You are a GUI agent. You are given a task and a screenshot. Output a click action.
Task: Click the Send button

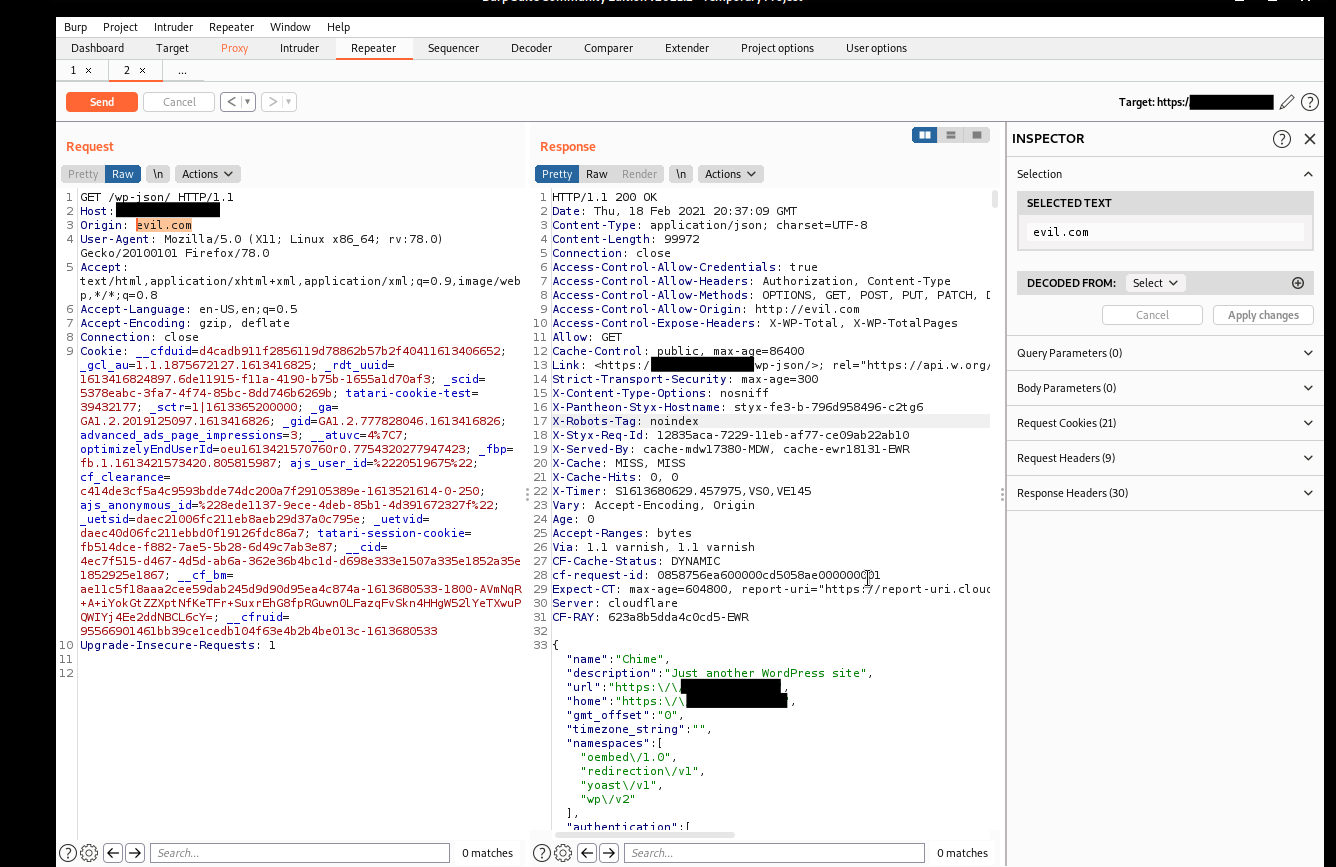click(101, 101)
